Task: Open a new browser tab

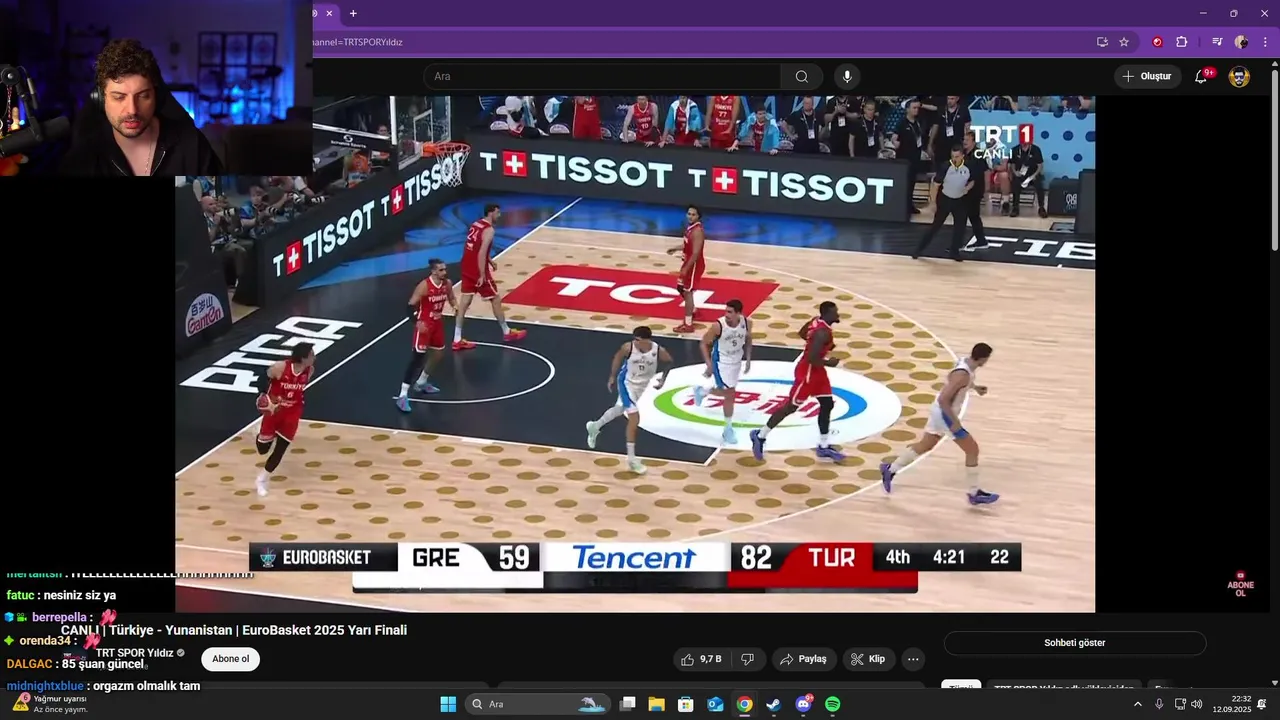Action: click(x=353, y=13)
